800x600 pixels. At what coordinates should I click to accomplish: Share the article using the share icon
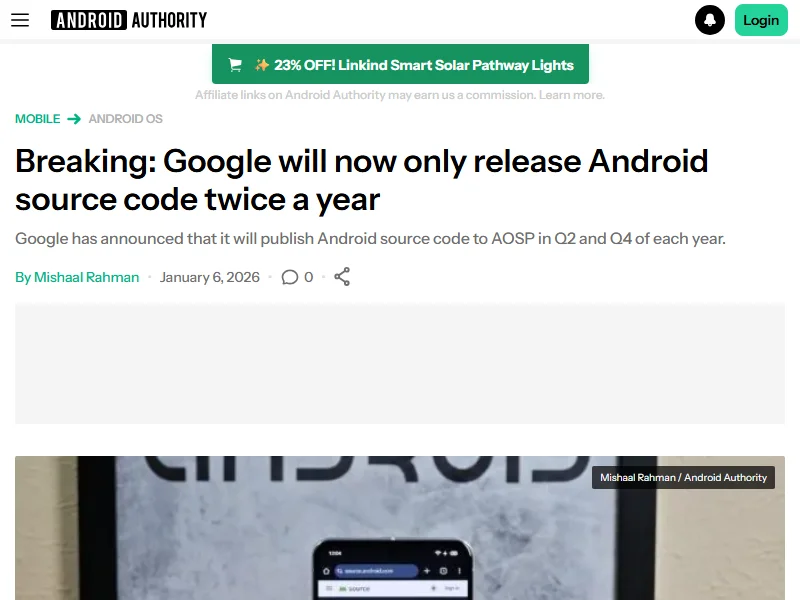pos(342,277)
